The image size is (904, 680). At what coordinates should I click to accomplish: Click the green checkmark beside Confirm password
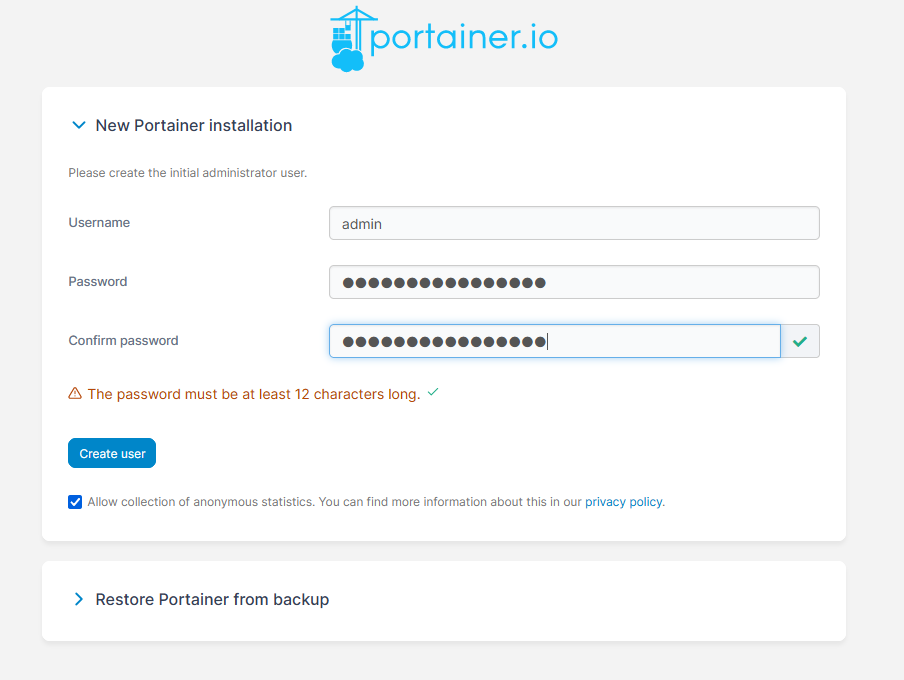[x=800, y=341]
